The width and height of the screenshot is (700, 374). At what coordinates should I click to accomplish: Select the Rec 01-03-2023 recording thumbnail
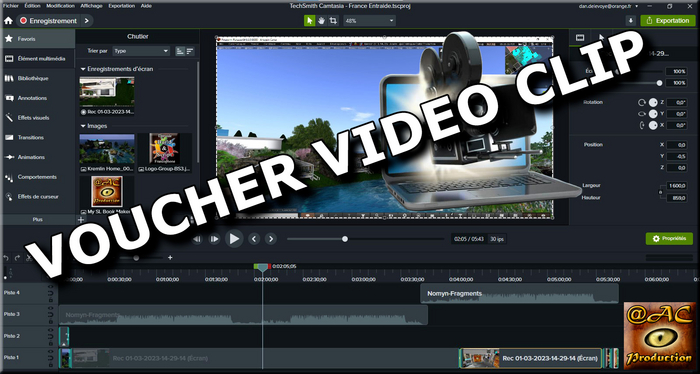(107, 92)
